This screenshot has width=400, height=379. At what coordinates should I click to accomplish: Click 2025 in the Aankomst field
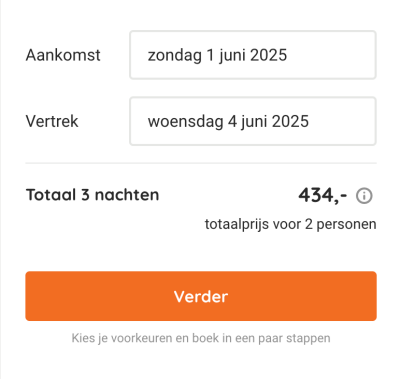[x=268, y=55]
